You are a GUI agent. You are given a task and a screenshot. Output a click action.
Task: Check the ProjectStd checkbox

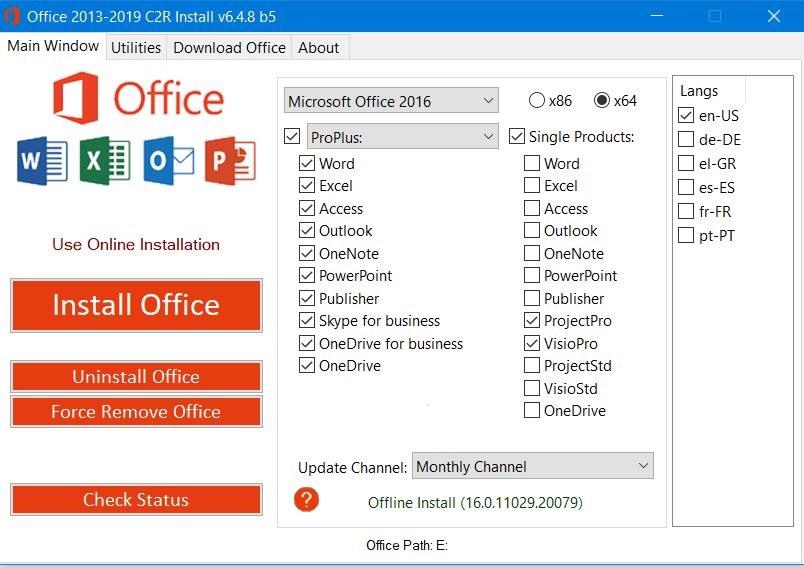pyautogui.click(x=532, y=366)
